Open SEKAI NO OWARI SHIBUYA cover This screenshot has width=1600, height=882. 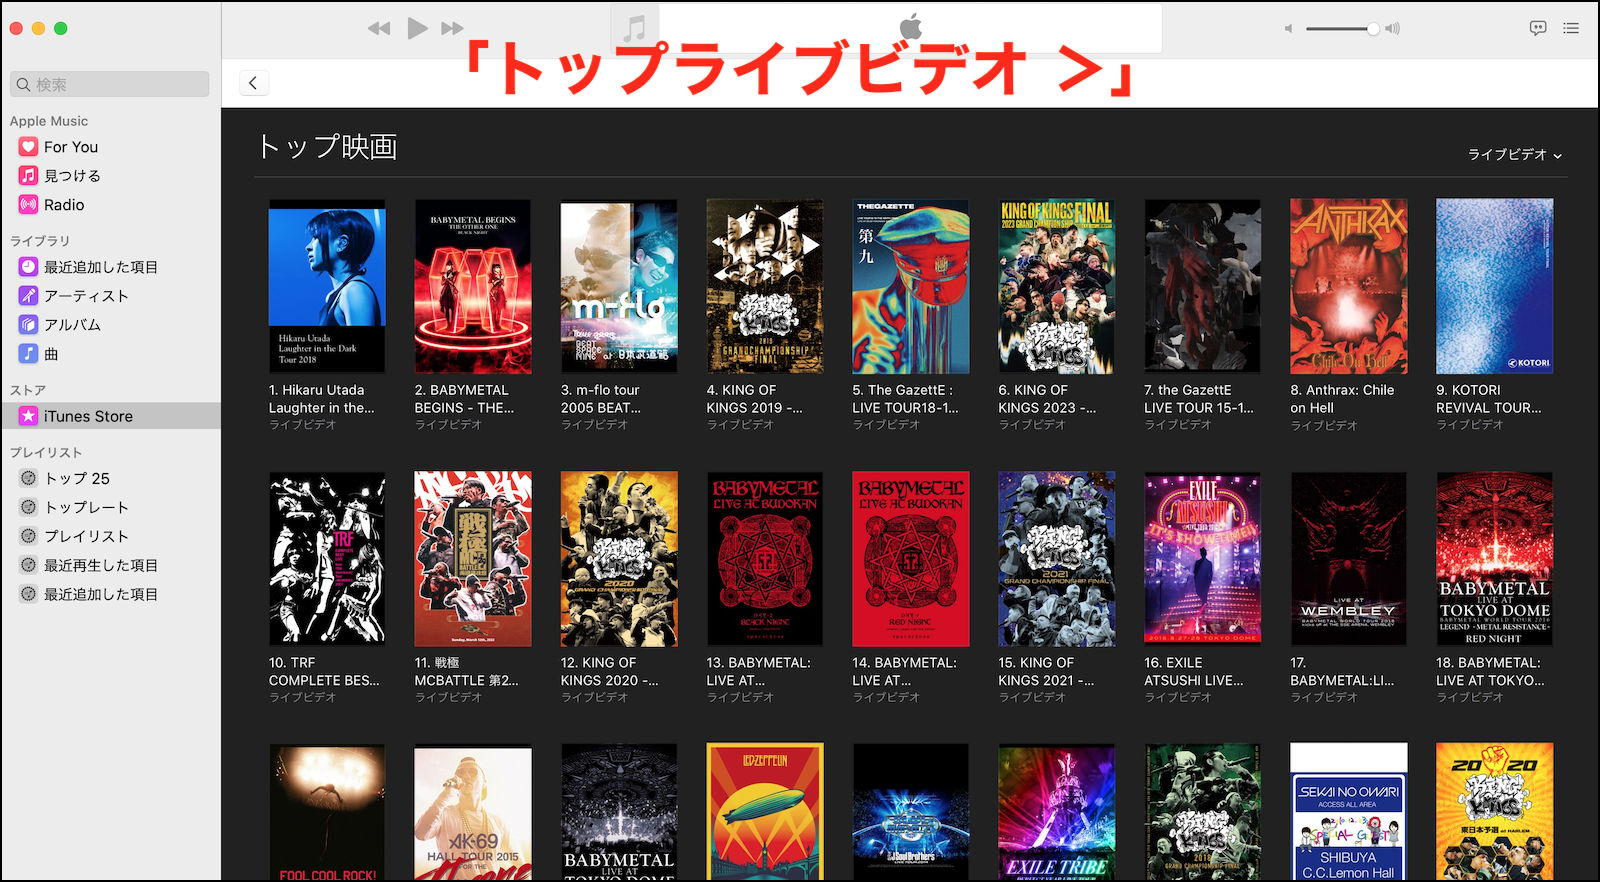pos(1349,812)
